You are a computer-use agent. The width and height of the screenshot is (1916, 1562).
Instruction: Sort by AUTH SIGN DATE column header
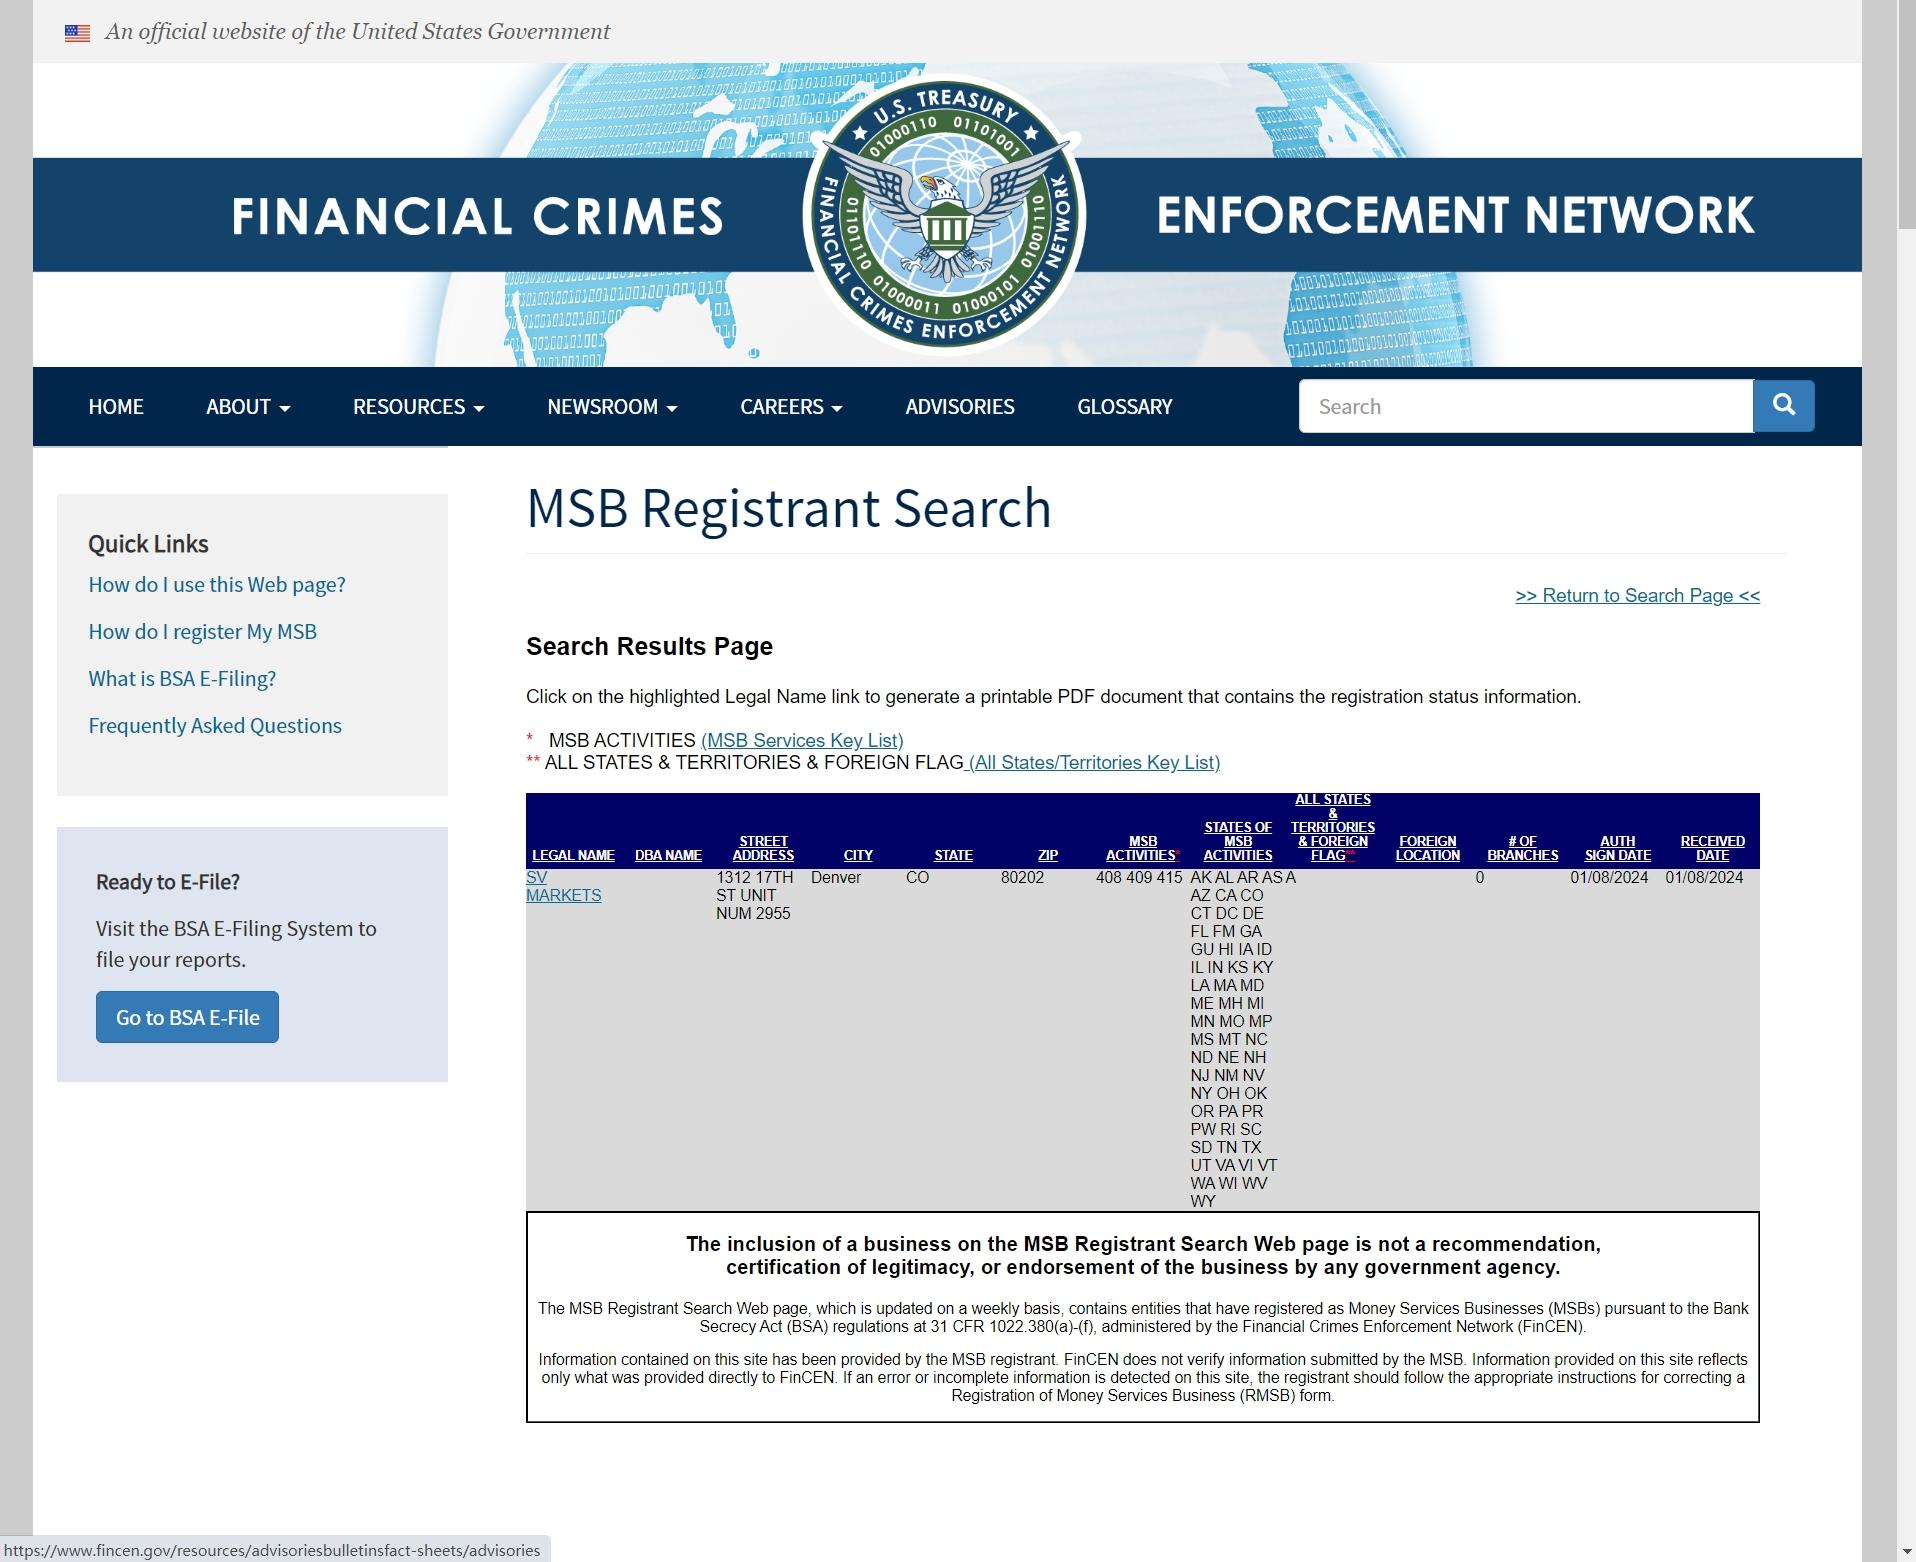point(1618,848)
